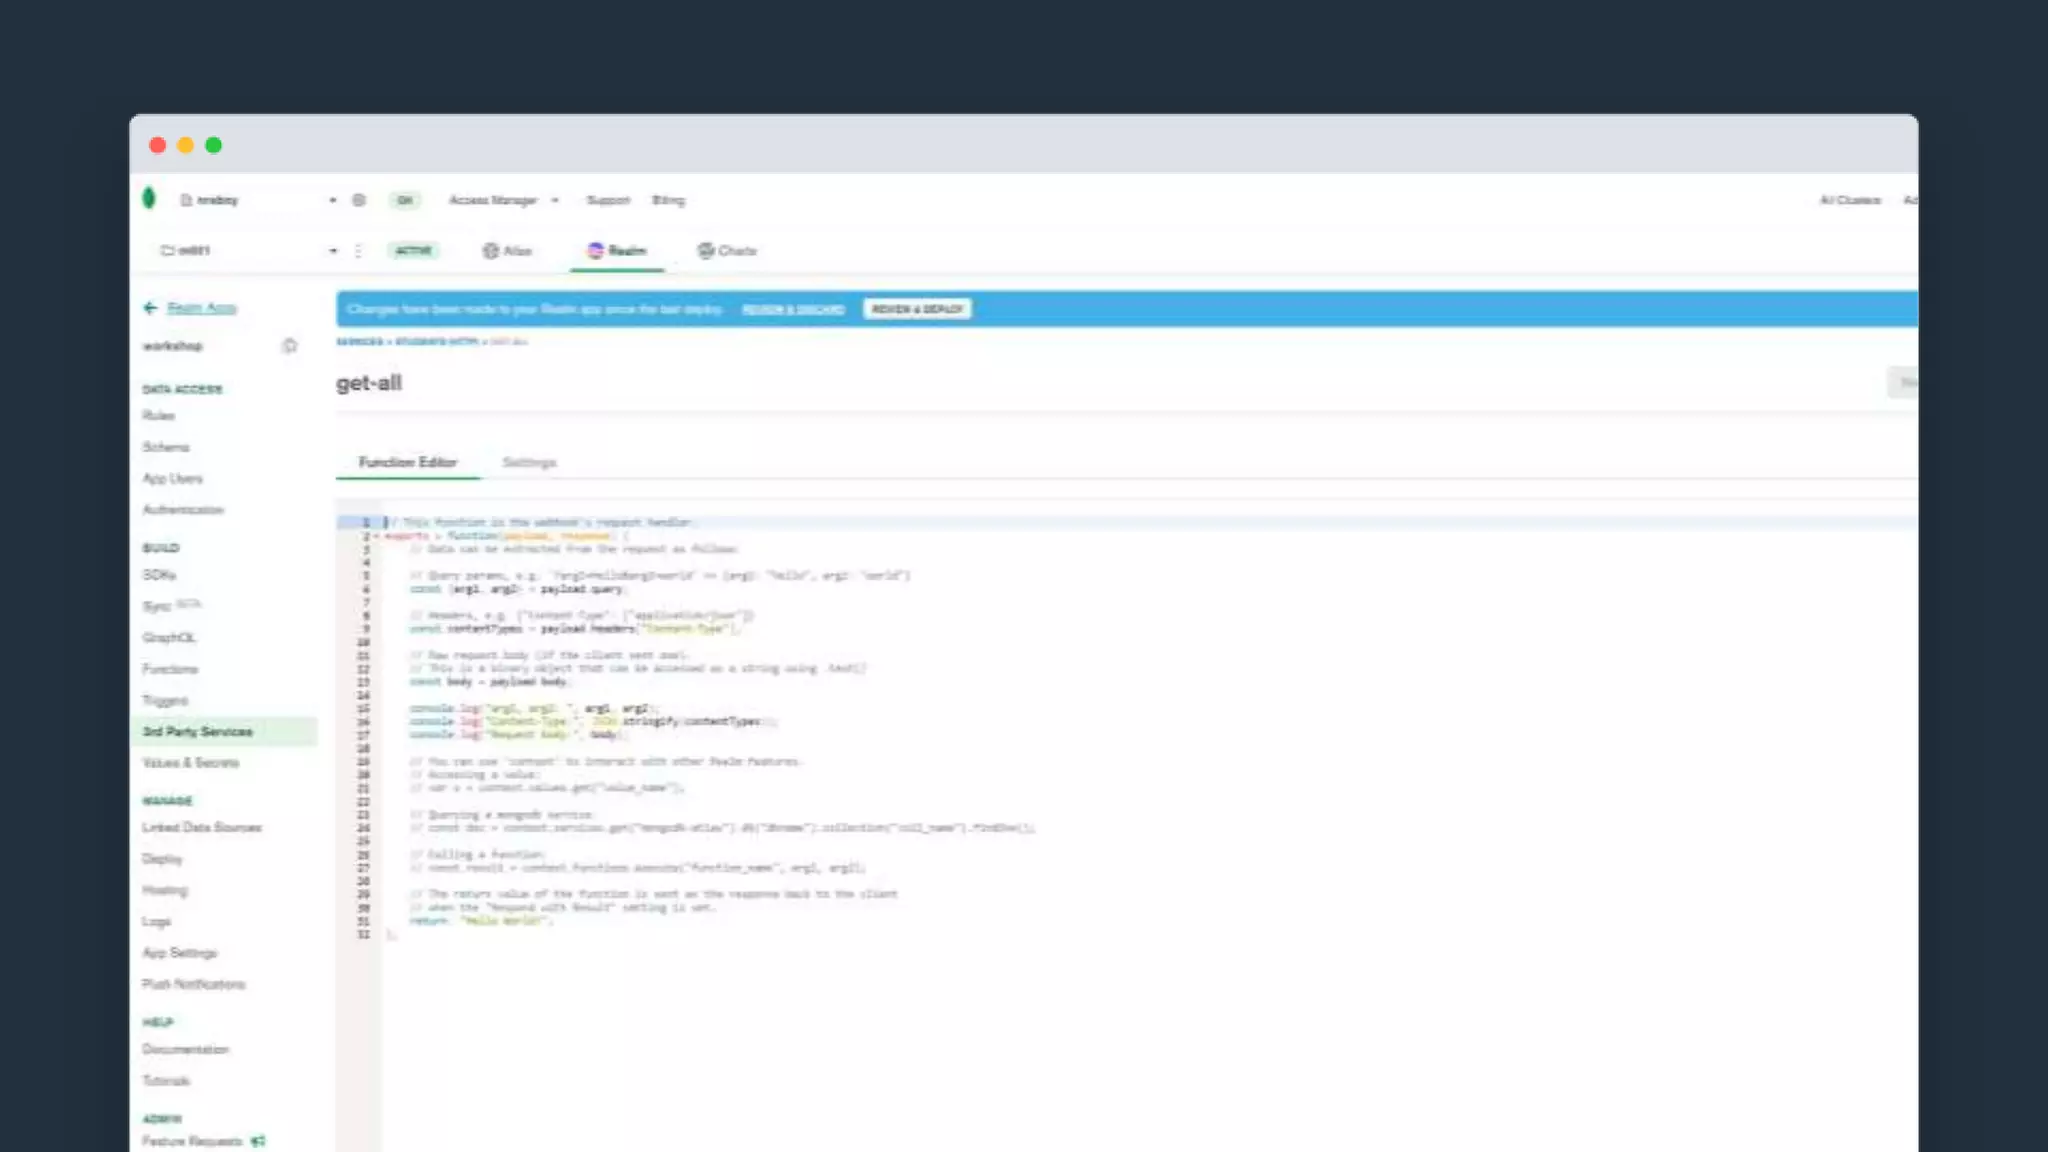The height and width of the screenshot is (1152, 2048).
Task: Copy app ID icon next to workshop
Action: click(289, 346)
